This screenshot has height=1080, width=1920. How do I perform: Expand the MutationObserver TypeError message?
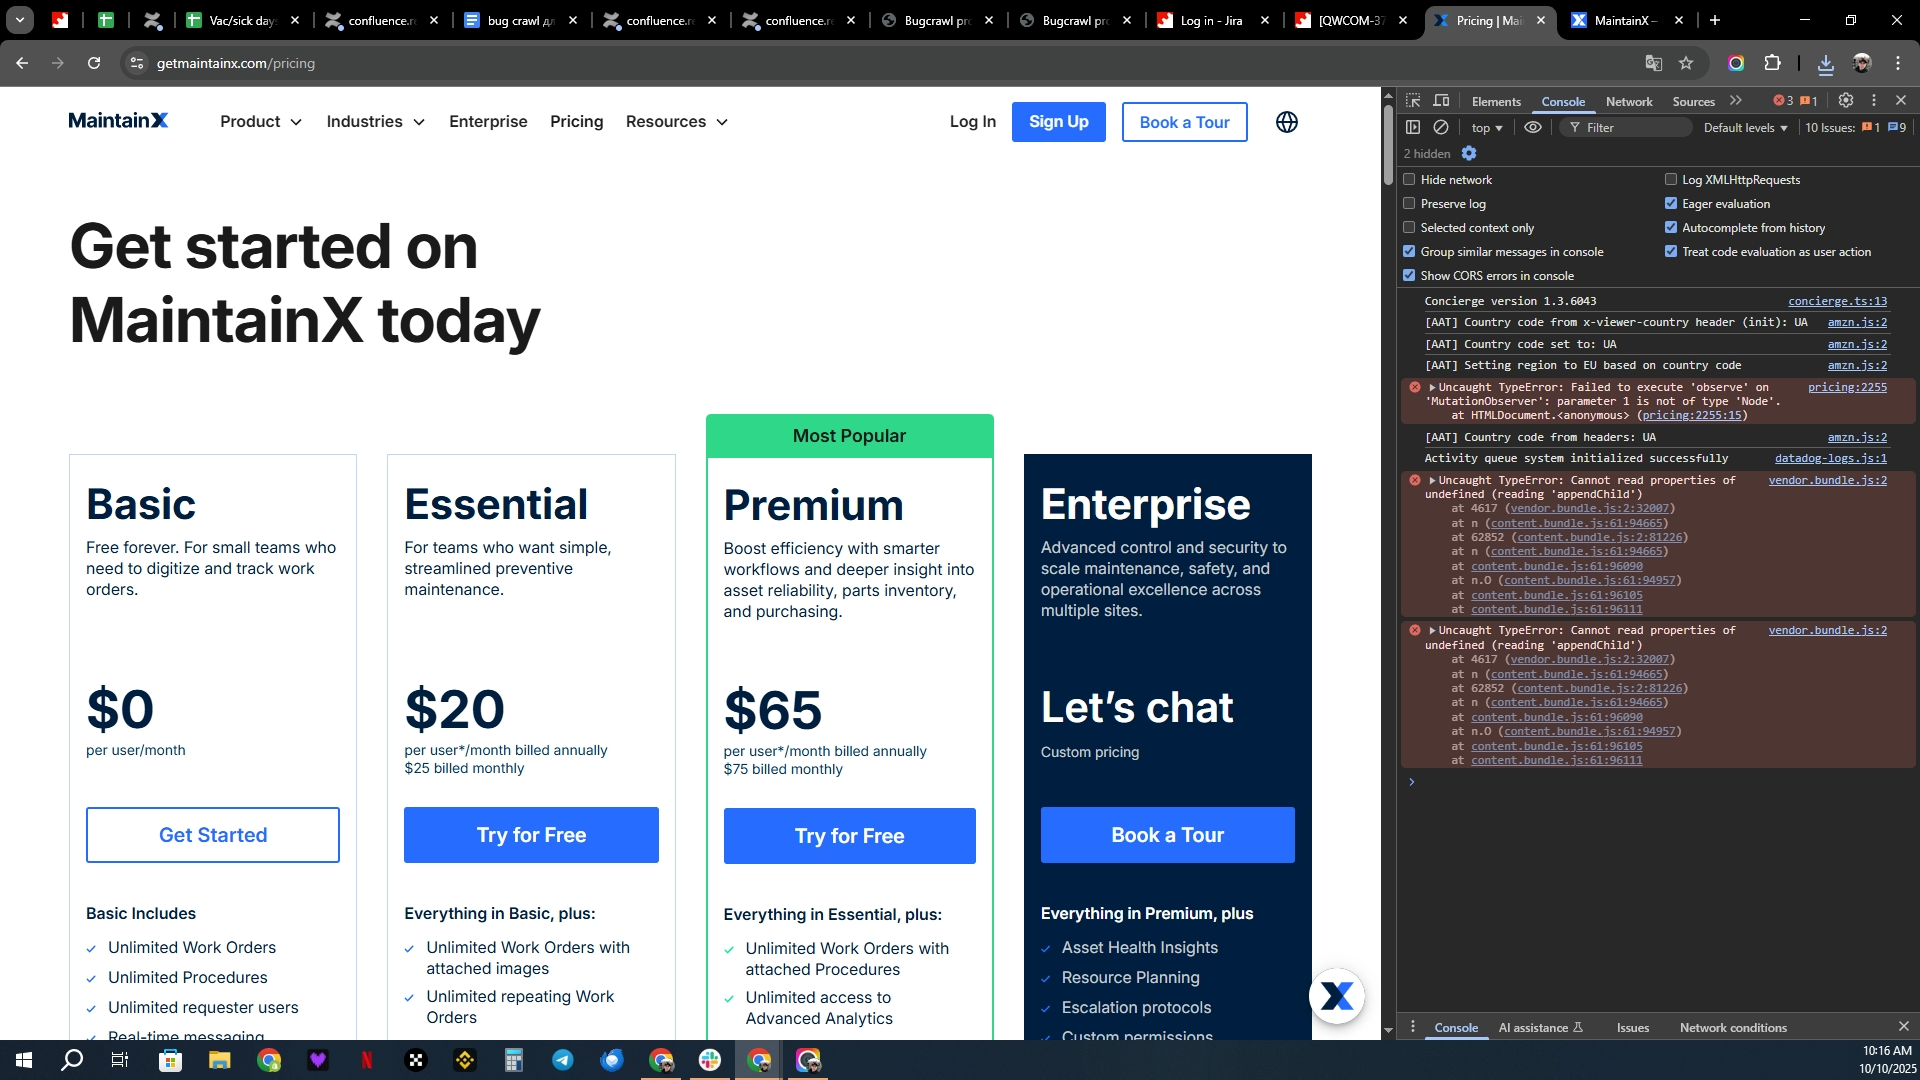(1432, 388)
